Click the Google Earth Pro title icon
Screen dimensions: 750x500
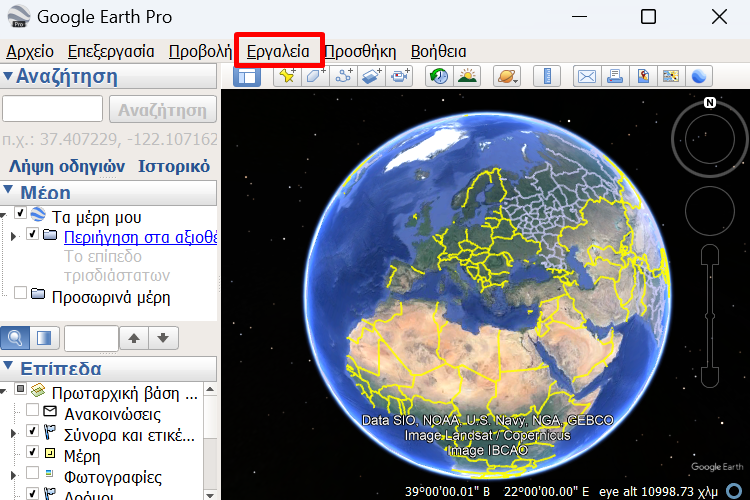(19, 17)
